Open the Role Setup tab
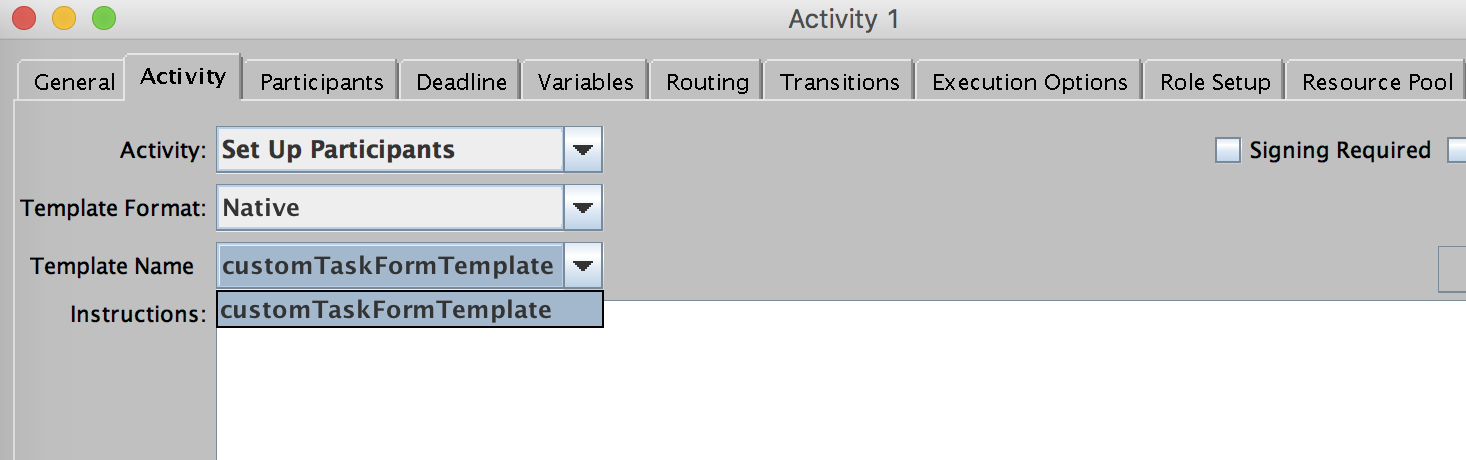Screen dimensions: 1466x460 (x=1215, y=82)
